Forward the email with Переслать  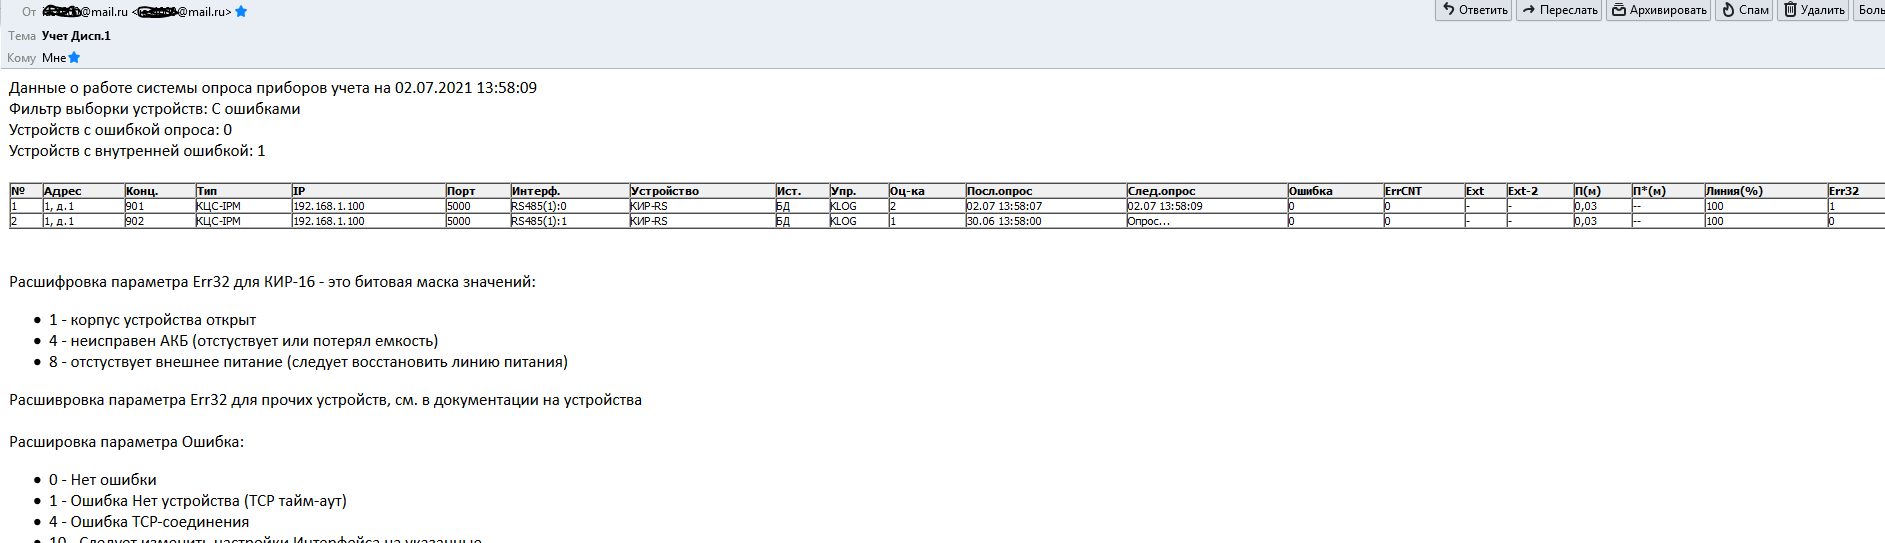coord(1558,10)
